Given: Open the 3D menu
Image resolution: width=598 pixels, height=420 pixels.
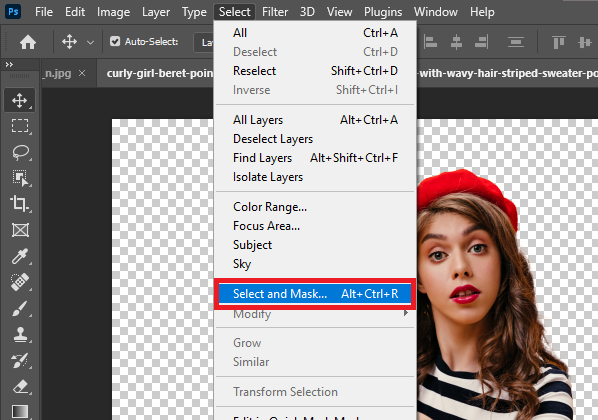Looking at the screenshot, I should [307, 12].
